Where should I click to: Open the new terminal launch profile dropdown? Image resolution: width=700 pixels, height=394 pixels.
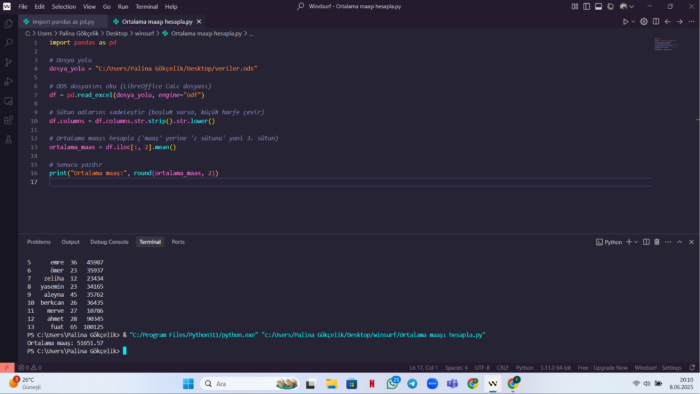click(636, 242)
